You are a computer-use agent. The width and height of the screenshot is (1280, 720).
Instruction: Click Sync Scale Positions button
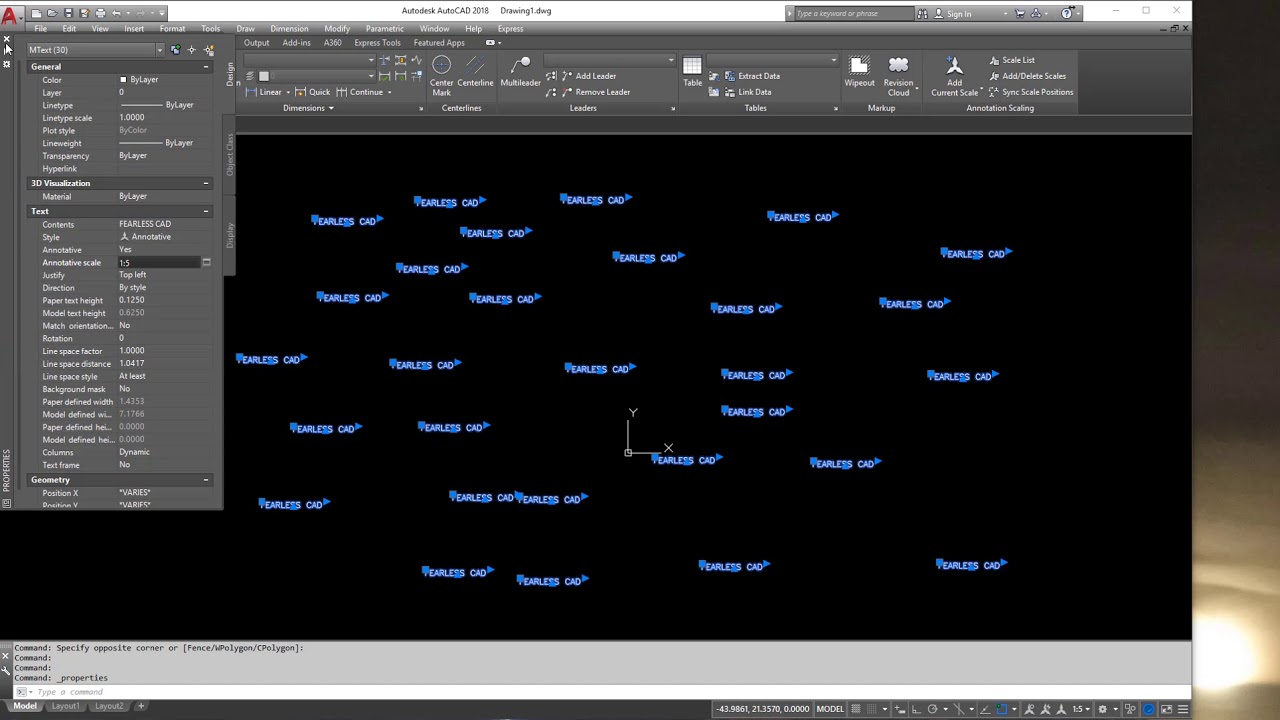pos(1030,92)
